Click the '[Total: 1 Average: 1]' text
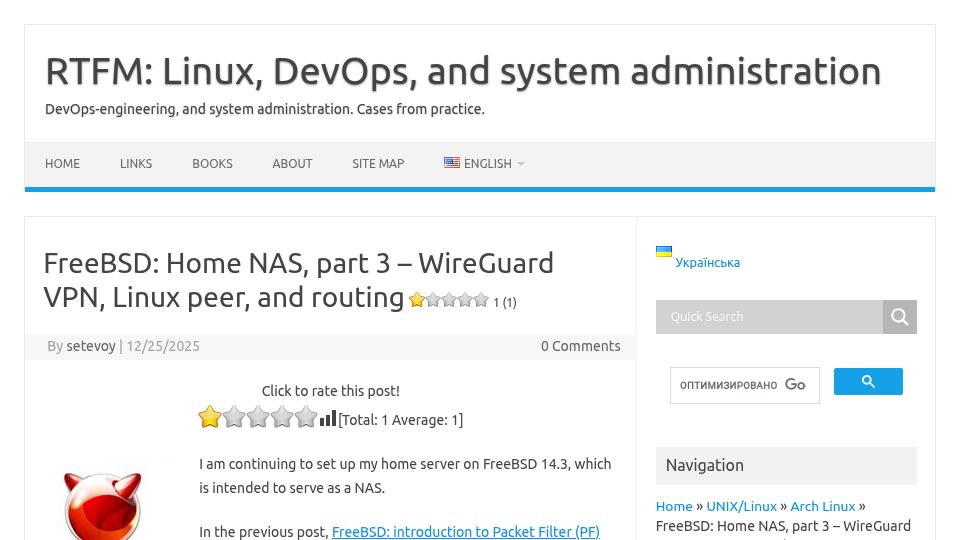960x540 pixels. [x=400, y=420]
